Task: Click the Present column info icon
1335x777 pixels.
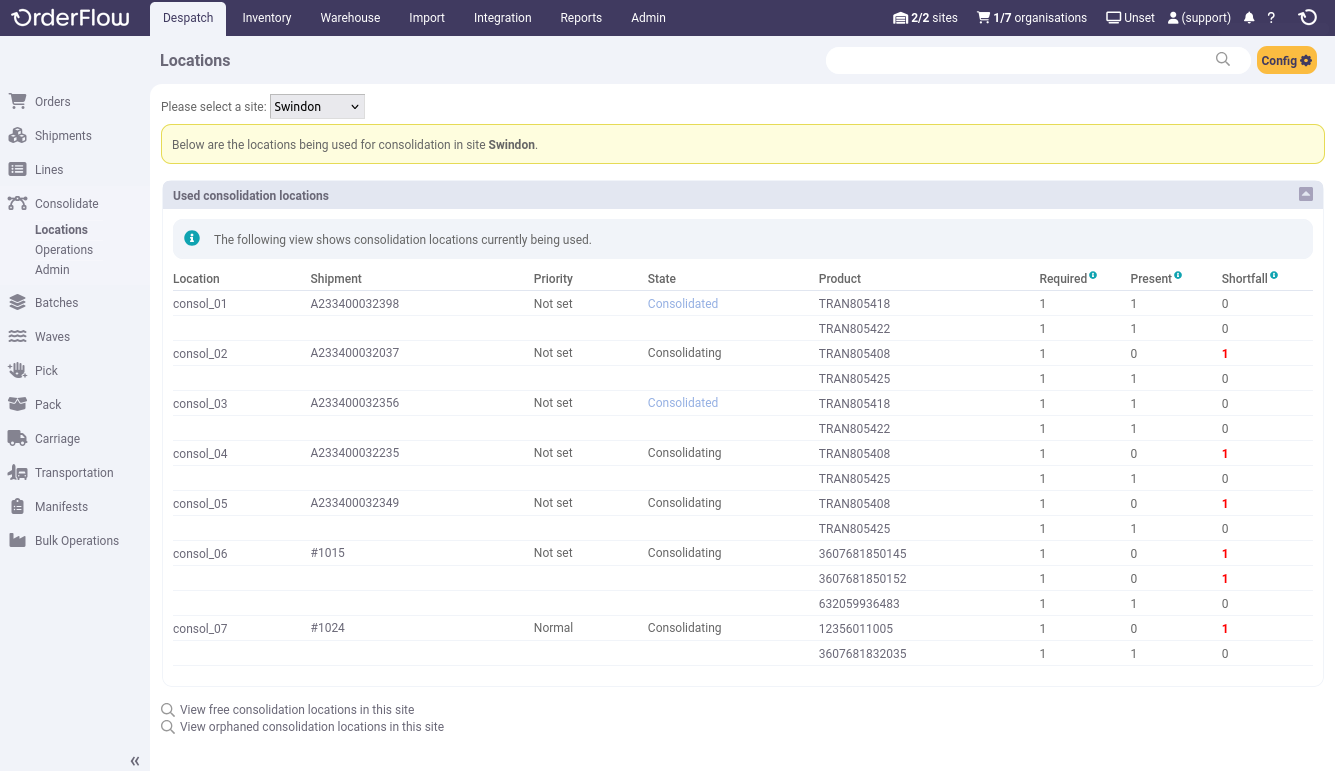Action: coord(1178,275)
